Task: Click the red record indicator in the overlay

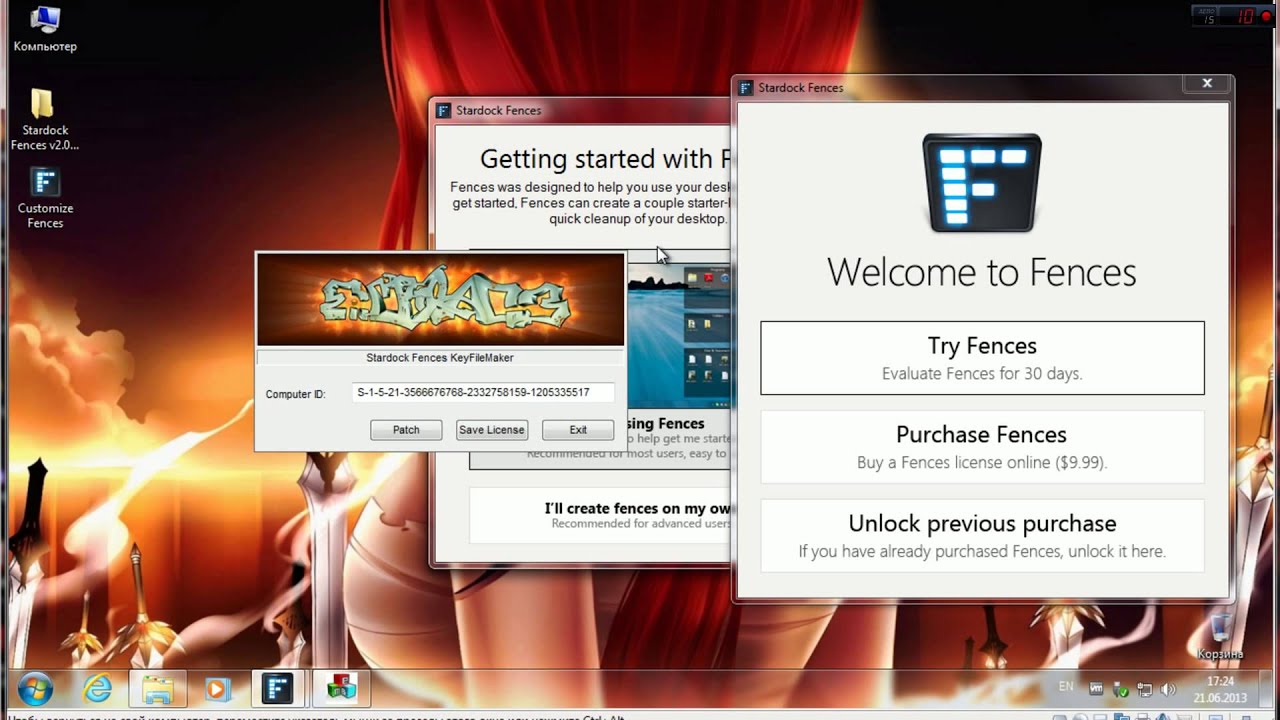Action: [x=1267, y=17]
